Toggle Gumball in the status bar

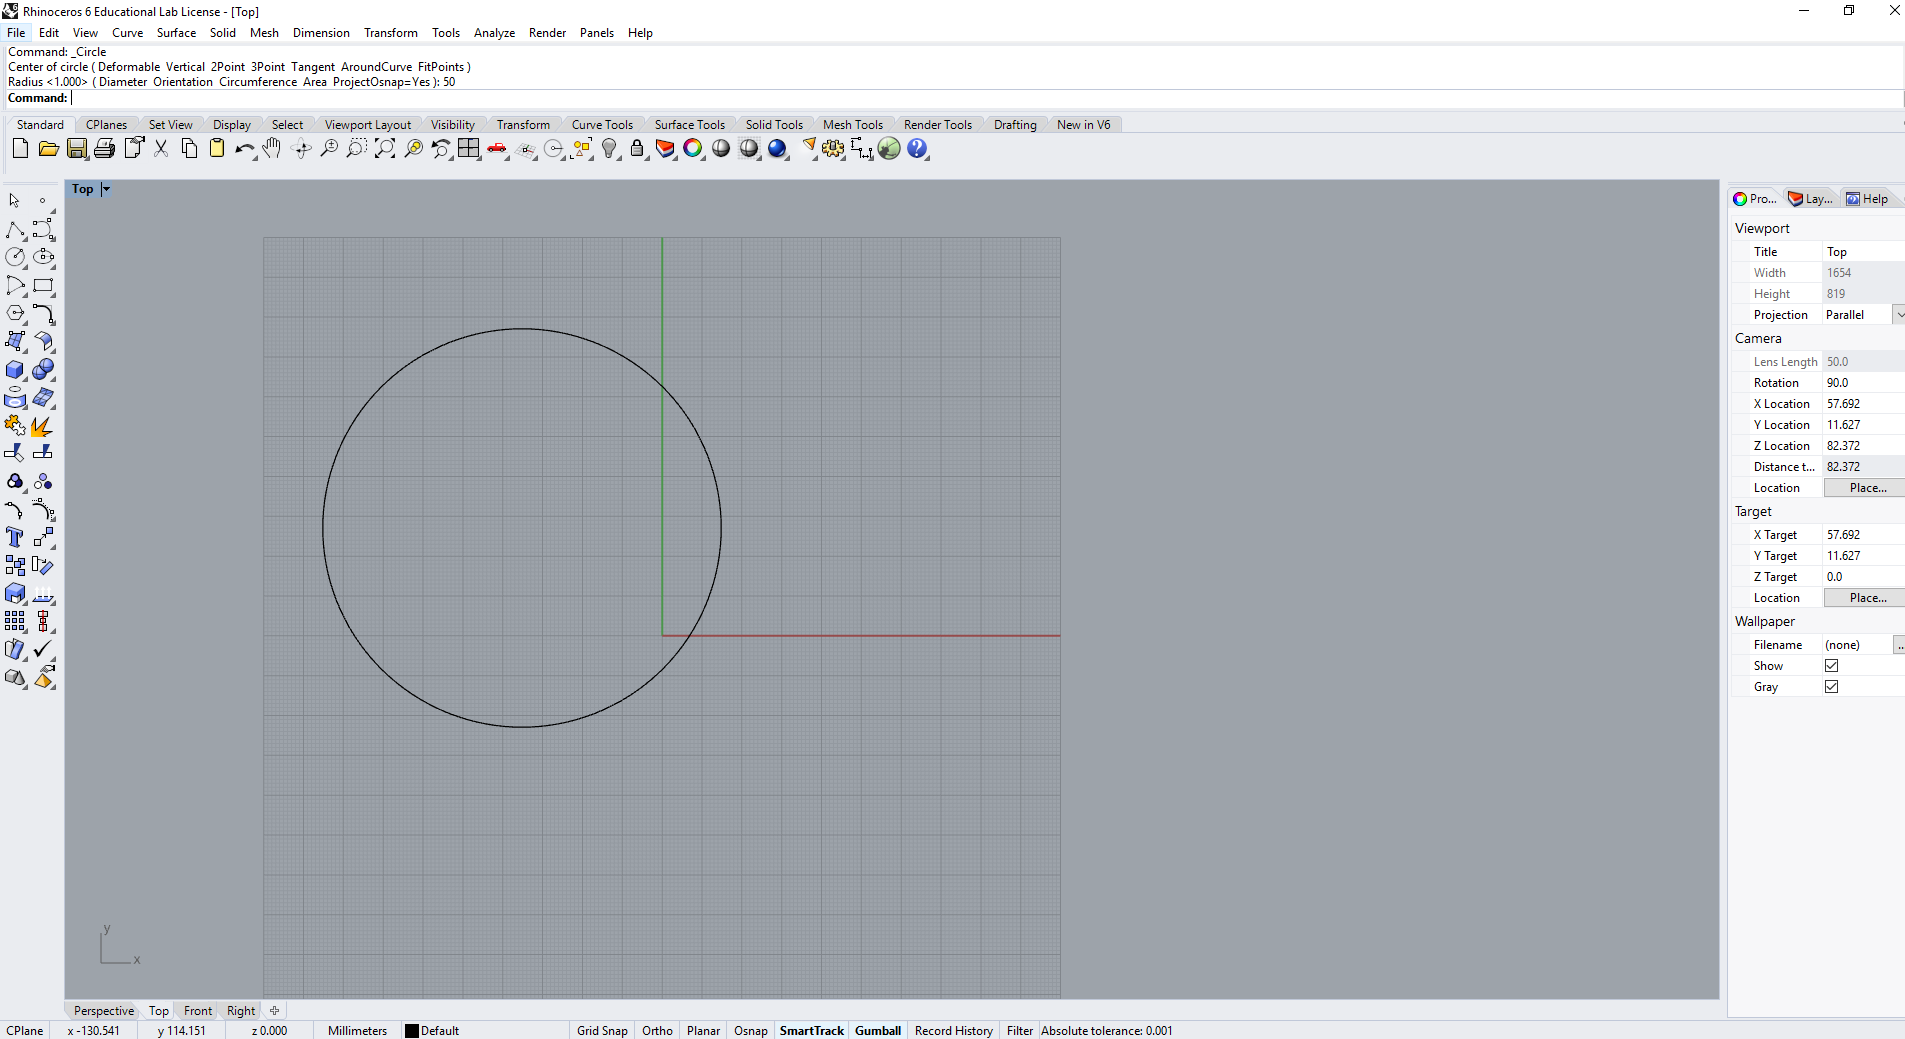pyautogui.click(x=878, y=1031)
